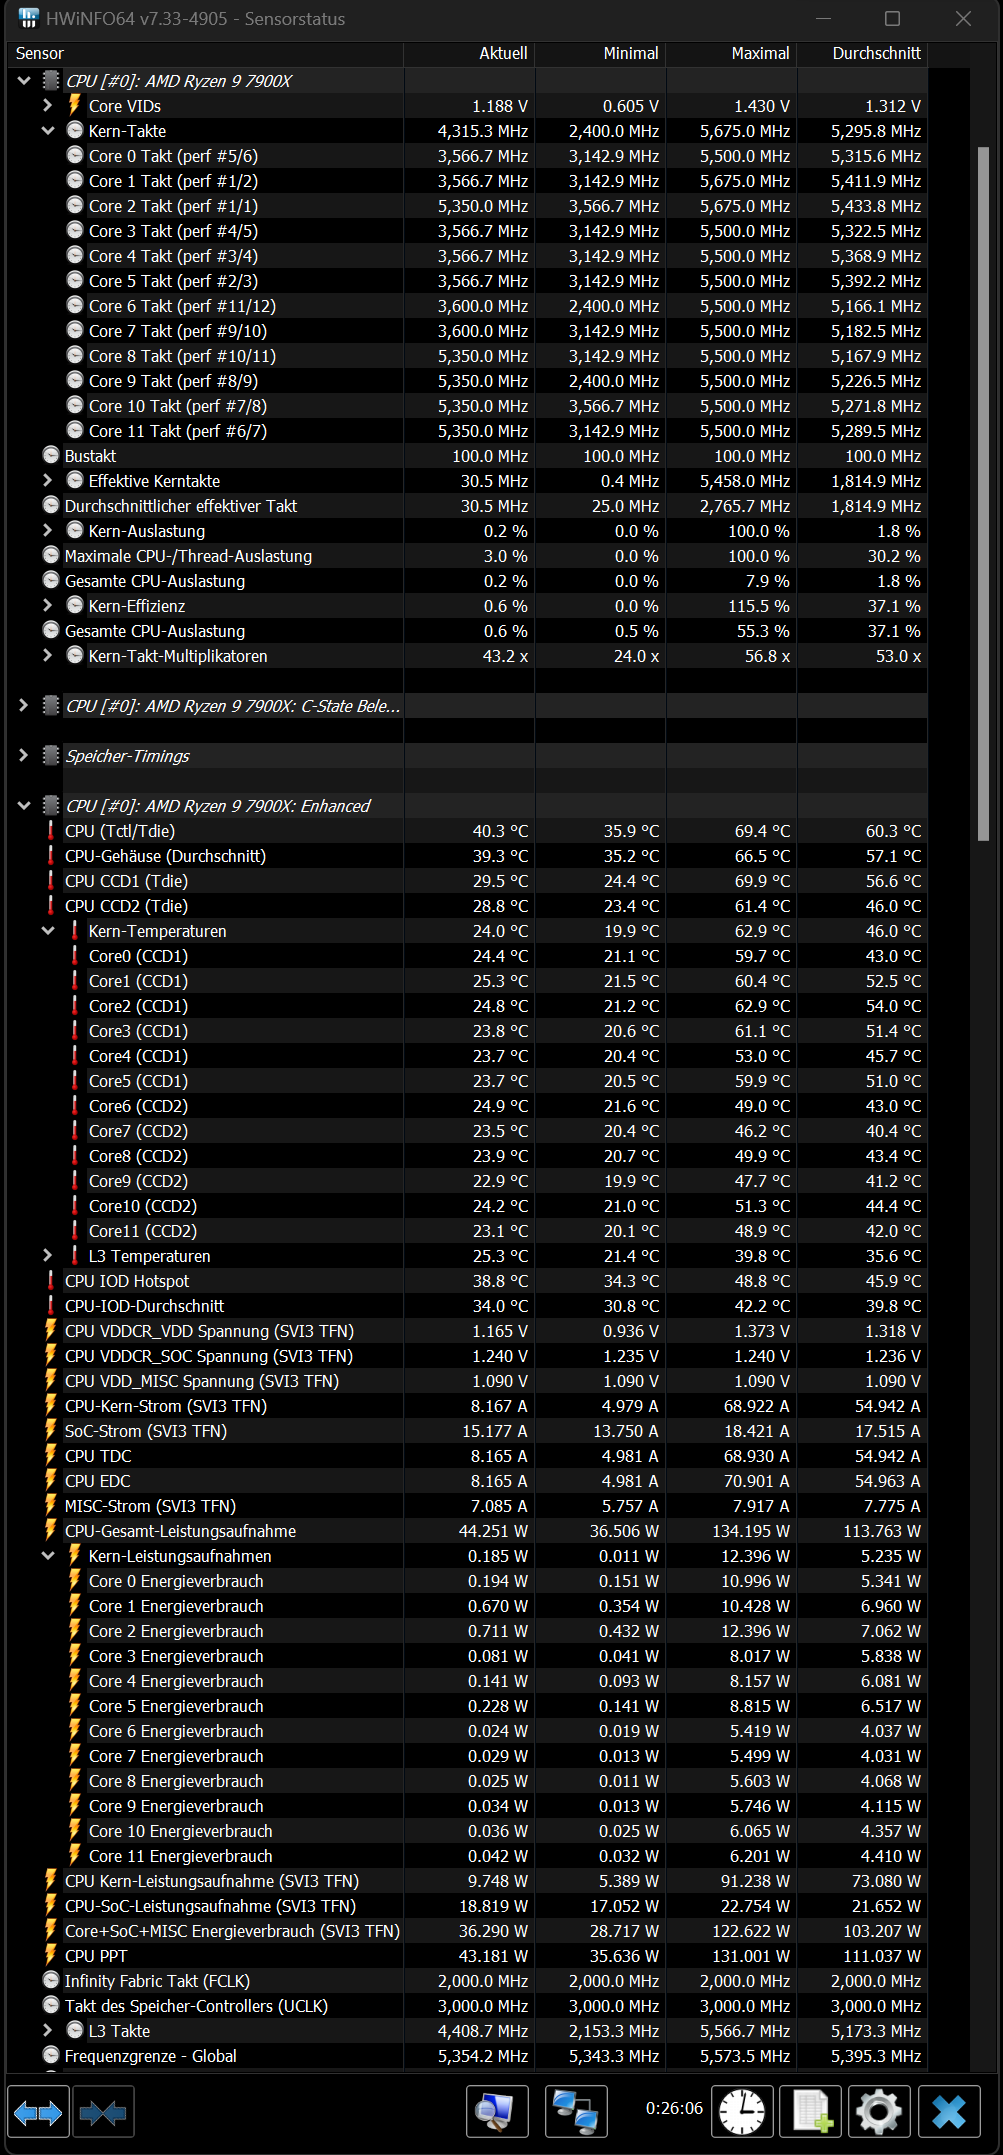Click the HWiNFO64 app icon in title bar

click(28, 18)
